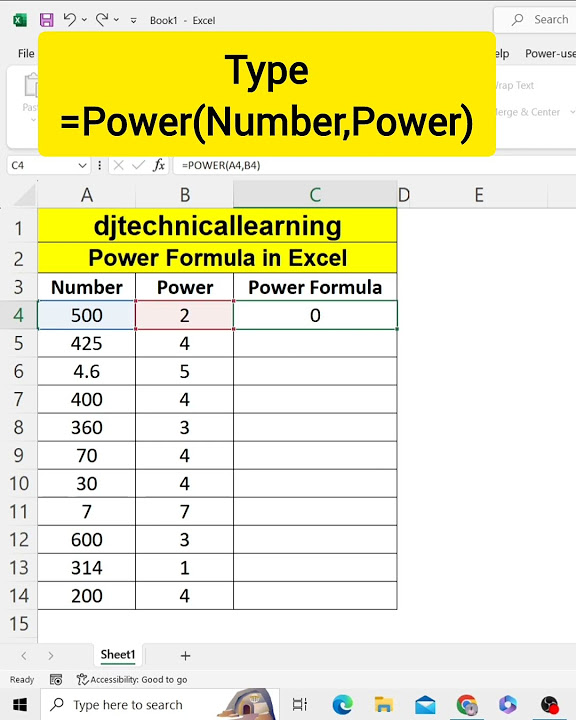Select column B header

coord(185,195)
